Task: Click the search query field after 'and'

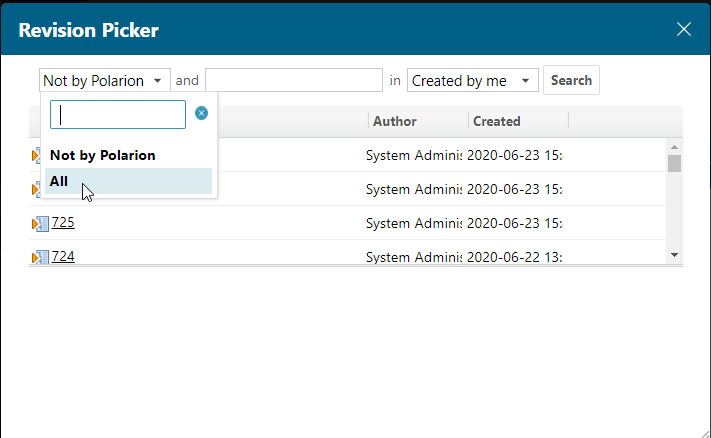Action: (294, 81)
